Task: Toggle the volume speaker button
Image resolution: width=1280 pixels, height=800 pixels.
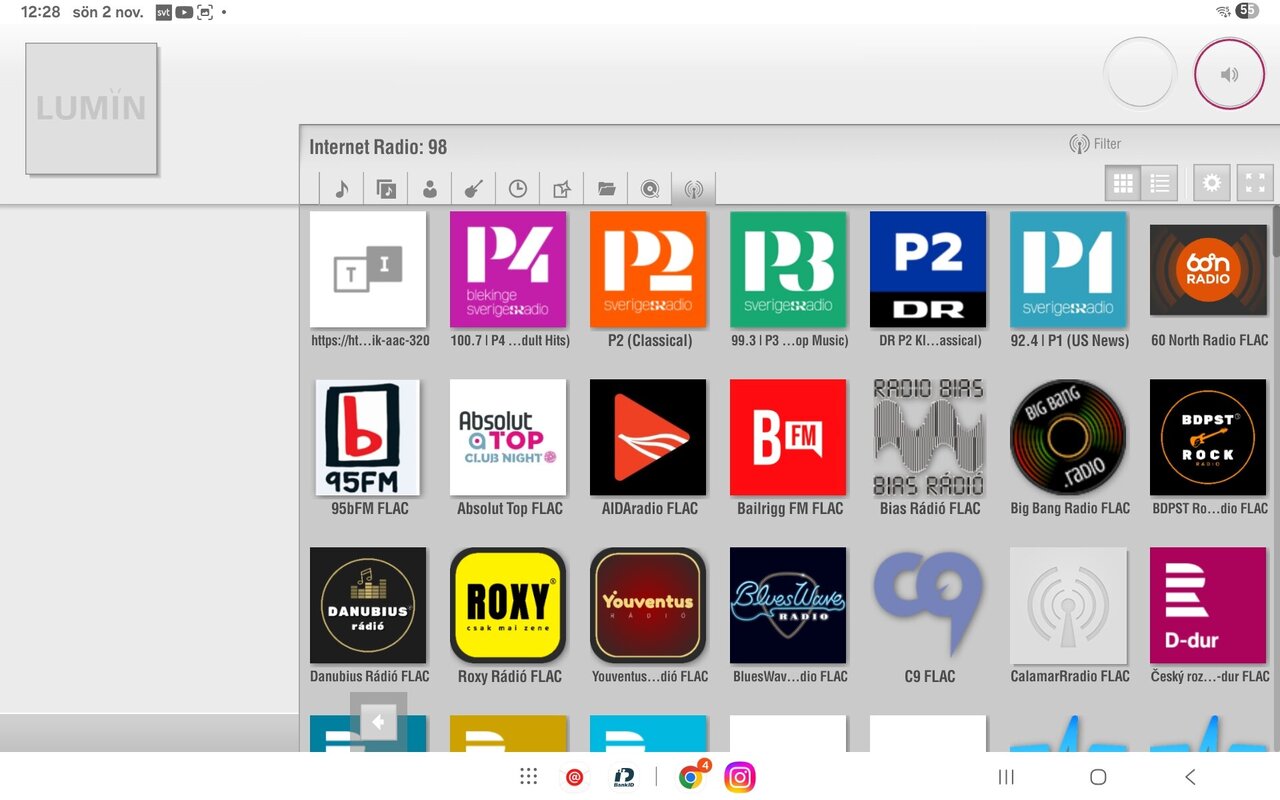Action: point(1229,74)
